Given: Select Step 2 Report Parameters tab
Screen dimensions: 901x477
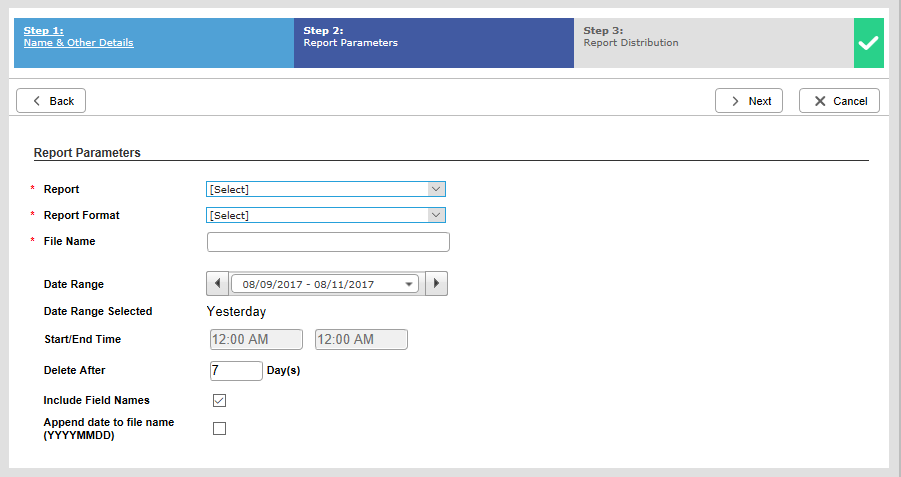Looking at the screenshot, I should tap(434, 43).
